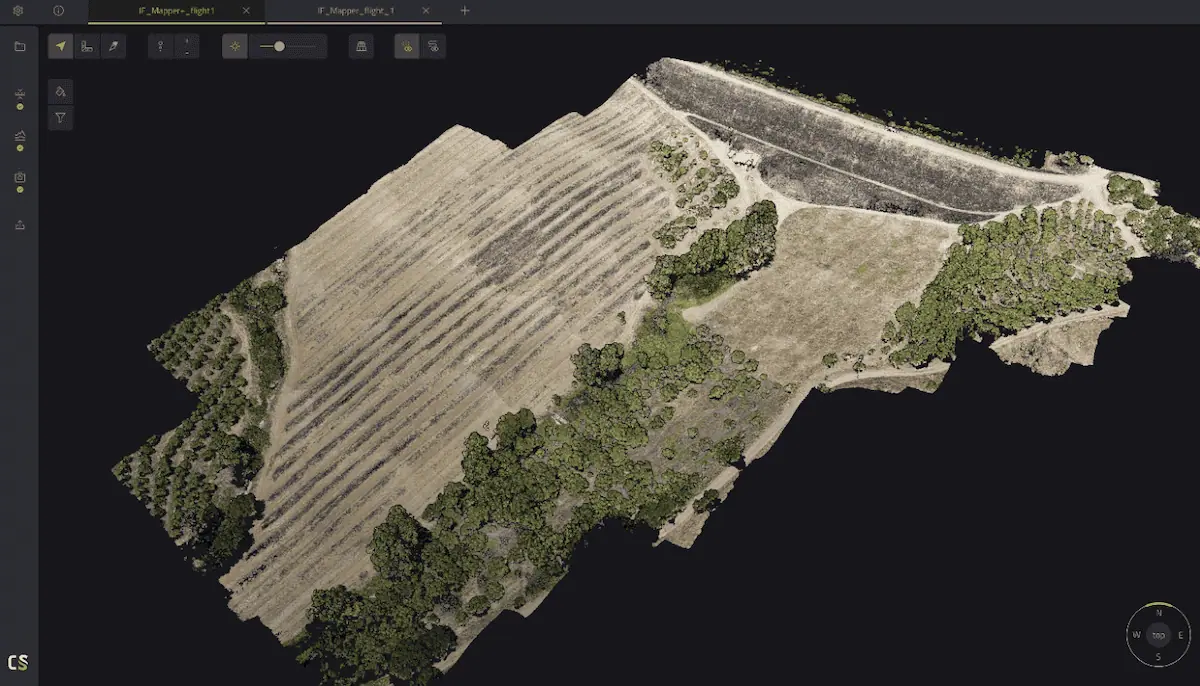The image size is (1200, 686).
Task: Toggle the point visibility eye button
Action: pyautogui.click(x=407, y=47)
